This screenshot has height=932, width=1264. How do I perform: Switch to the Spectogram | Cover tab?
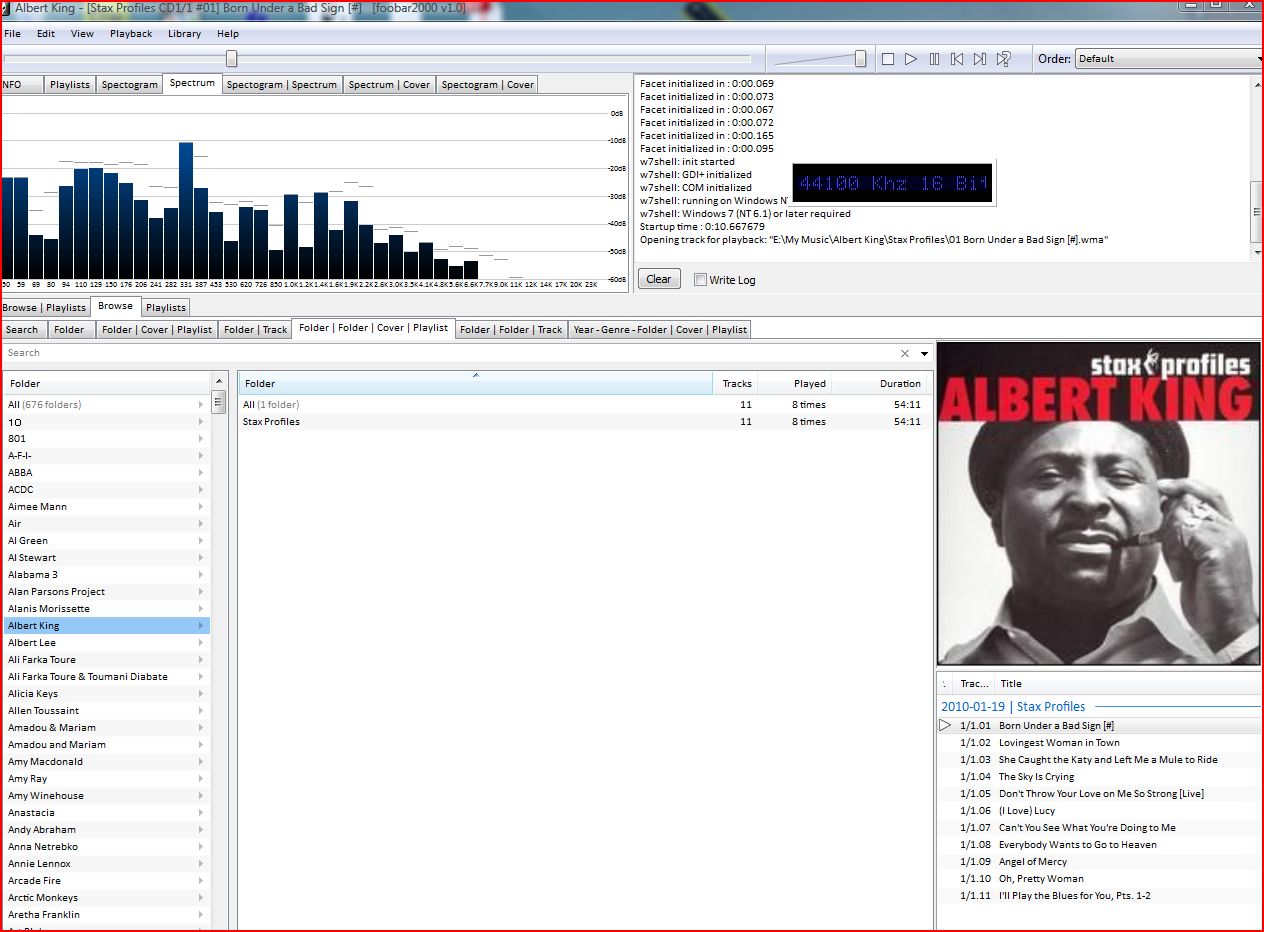click(488, 85)
